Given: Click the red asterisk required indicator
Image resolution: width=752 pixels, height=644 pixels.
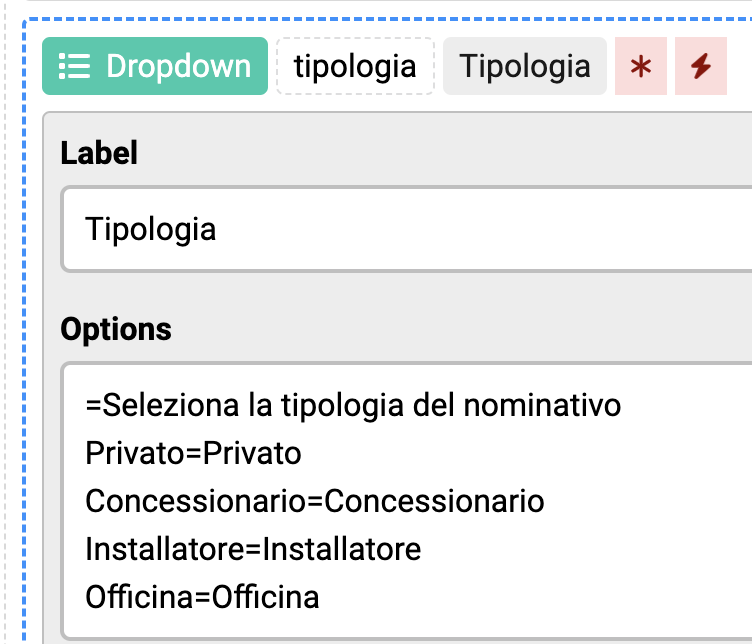Looking at the screenshot, I should [x=641, y=66].
